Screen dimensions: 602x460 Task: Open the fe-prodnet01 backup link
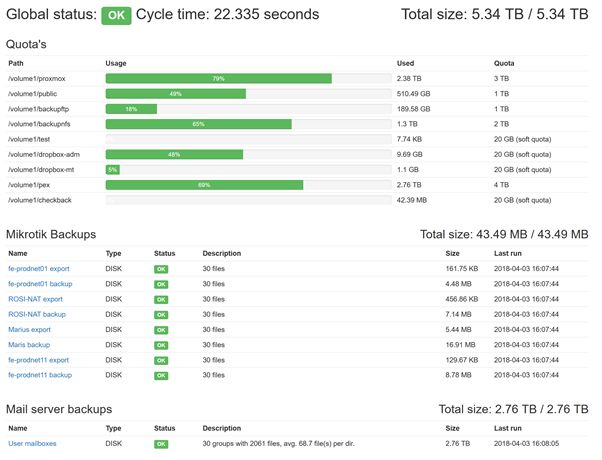(x=40, y=284)
